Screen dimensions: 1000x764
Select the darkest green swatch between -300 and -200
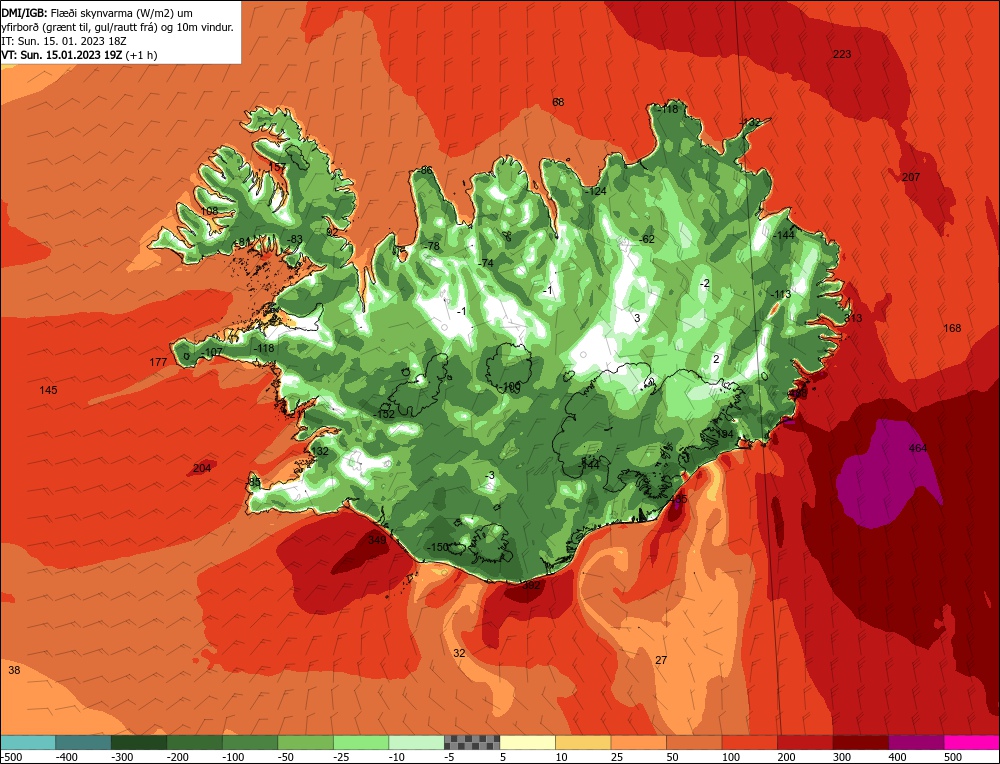tap(139, 742)
